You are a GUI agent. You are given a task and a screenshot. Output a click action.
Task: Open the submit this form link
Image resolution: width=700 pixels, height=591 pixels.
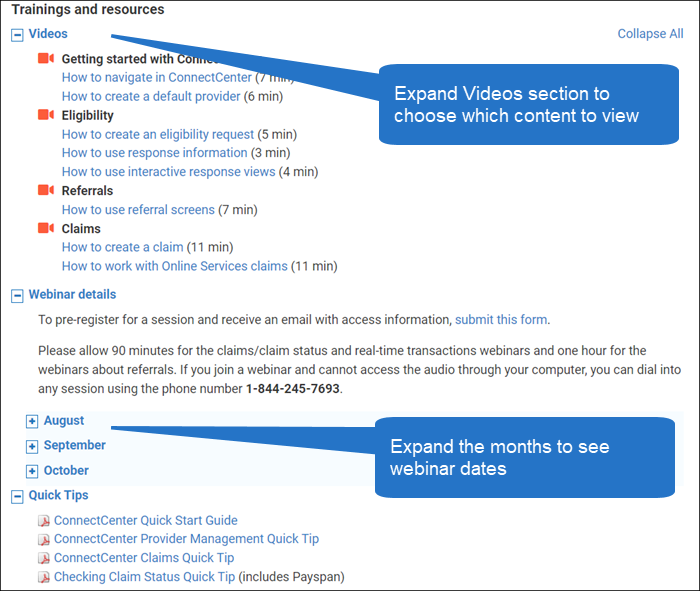click(501, 320)
